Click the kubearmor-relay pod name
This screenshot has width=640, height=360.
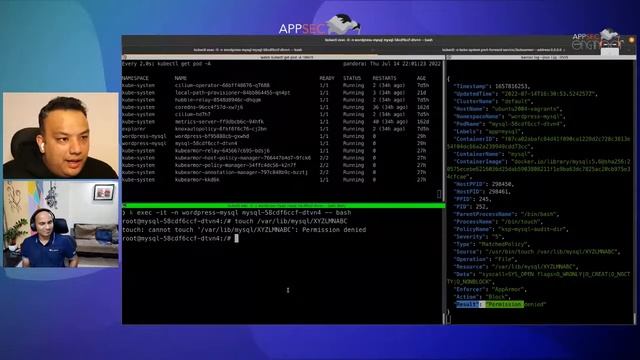click(x=222, y=151)
